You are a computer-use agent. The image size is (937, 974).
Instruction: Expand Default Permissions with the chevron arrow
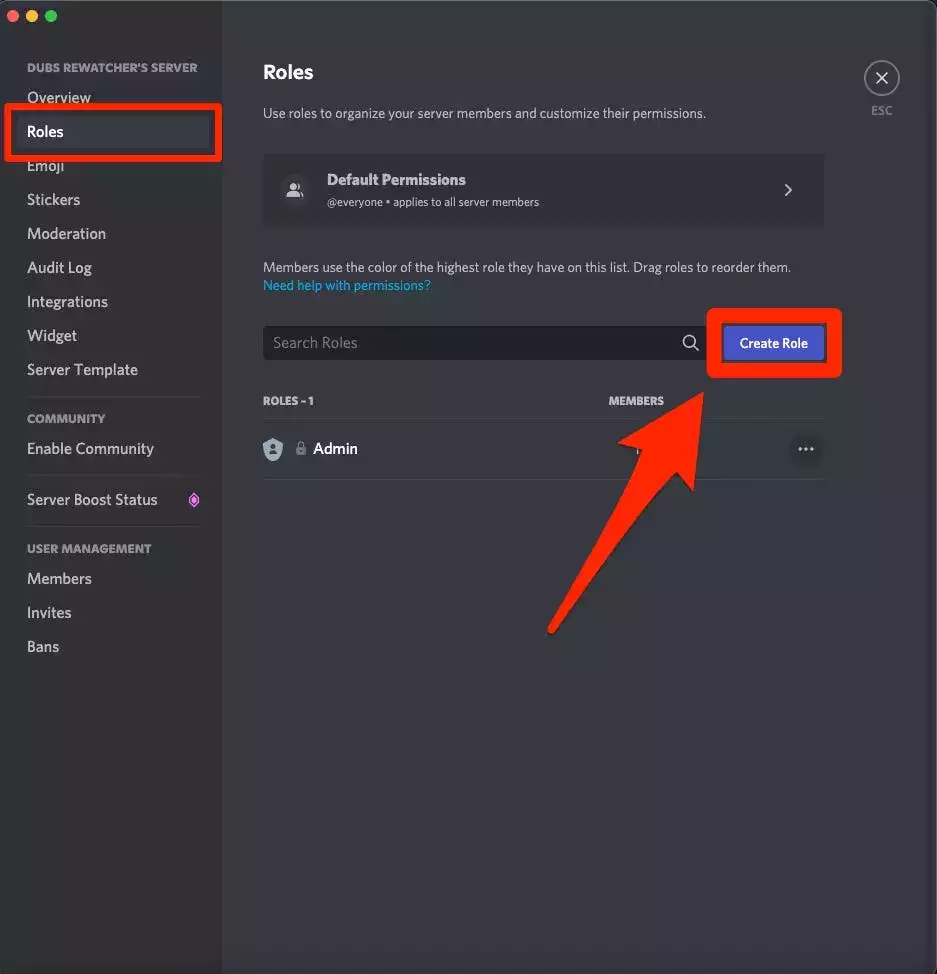788,189
